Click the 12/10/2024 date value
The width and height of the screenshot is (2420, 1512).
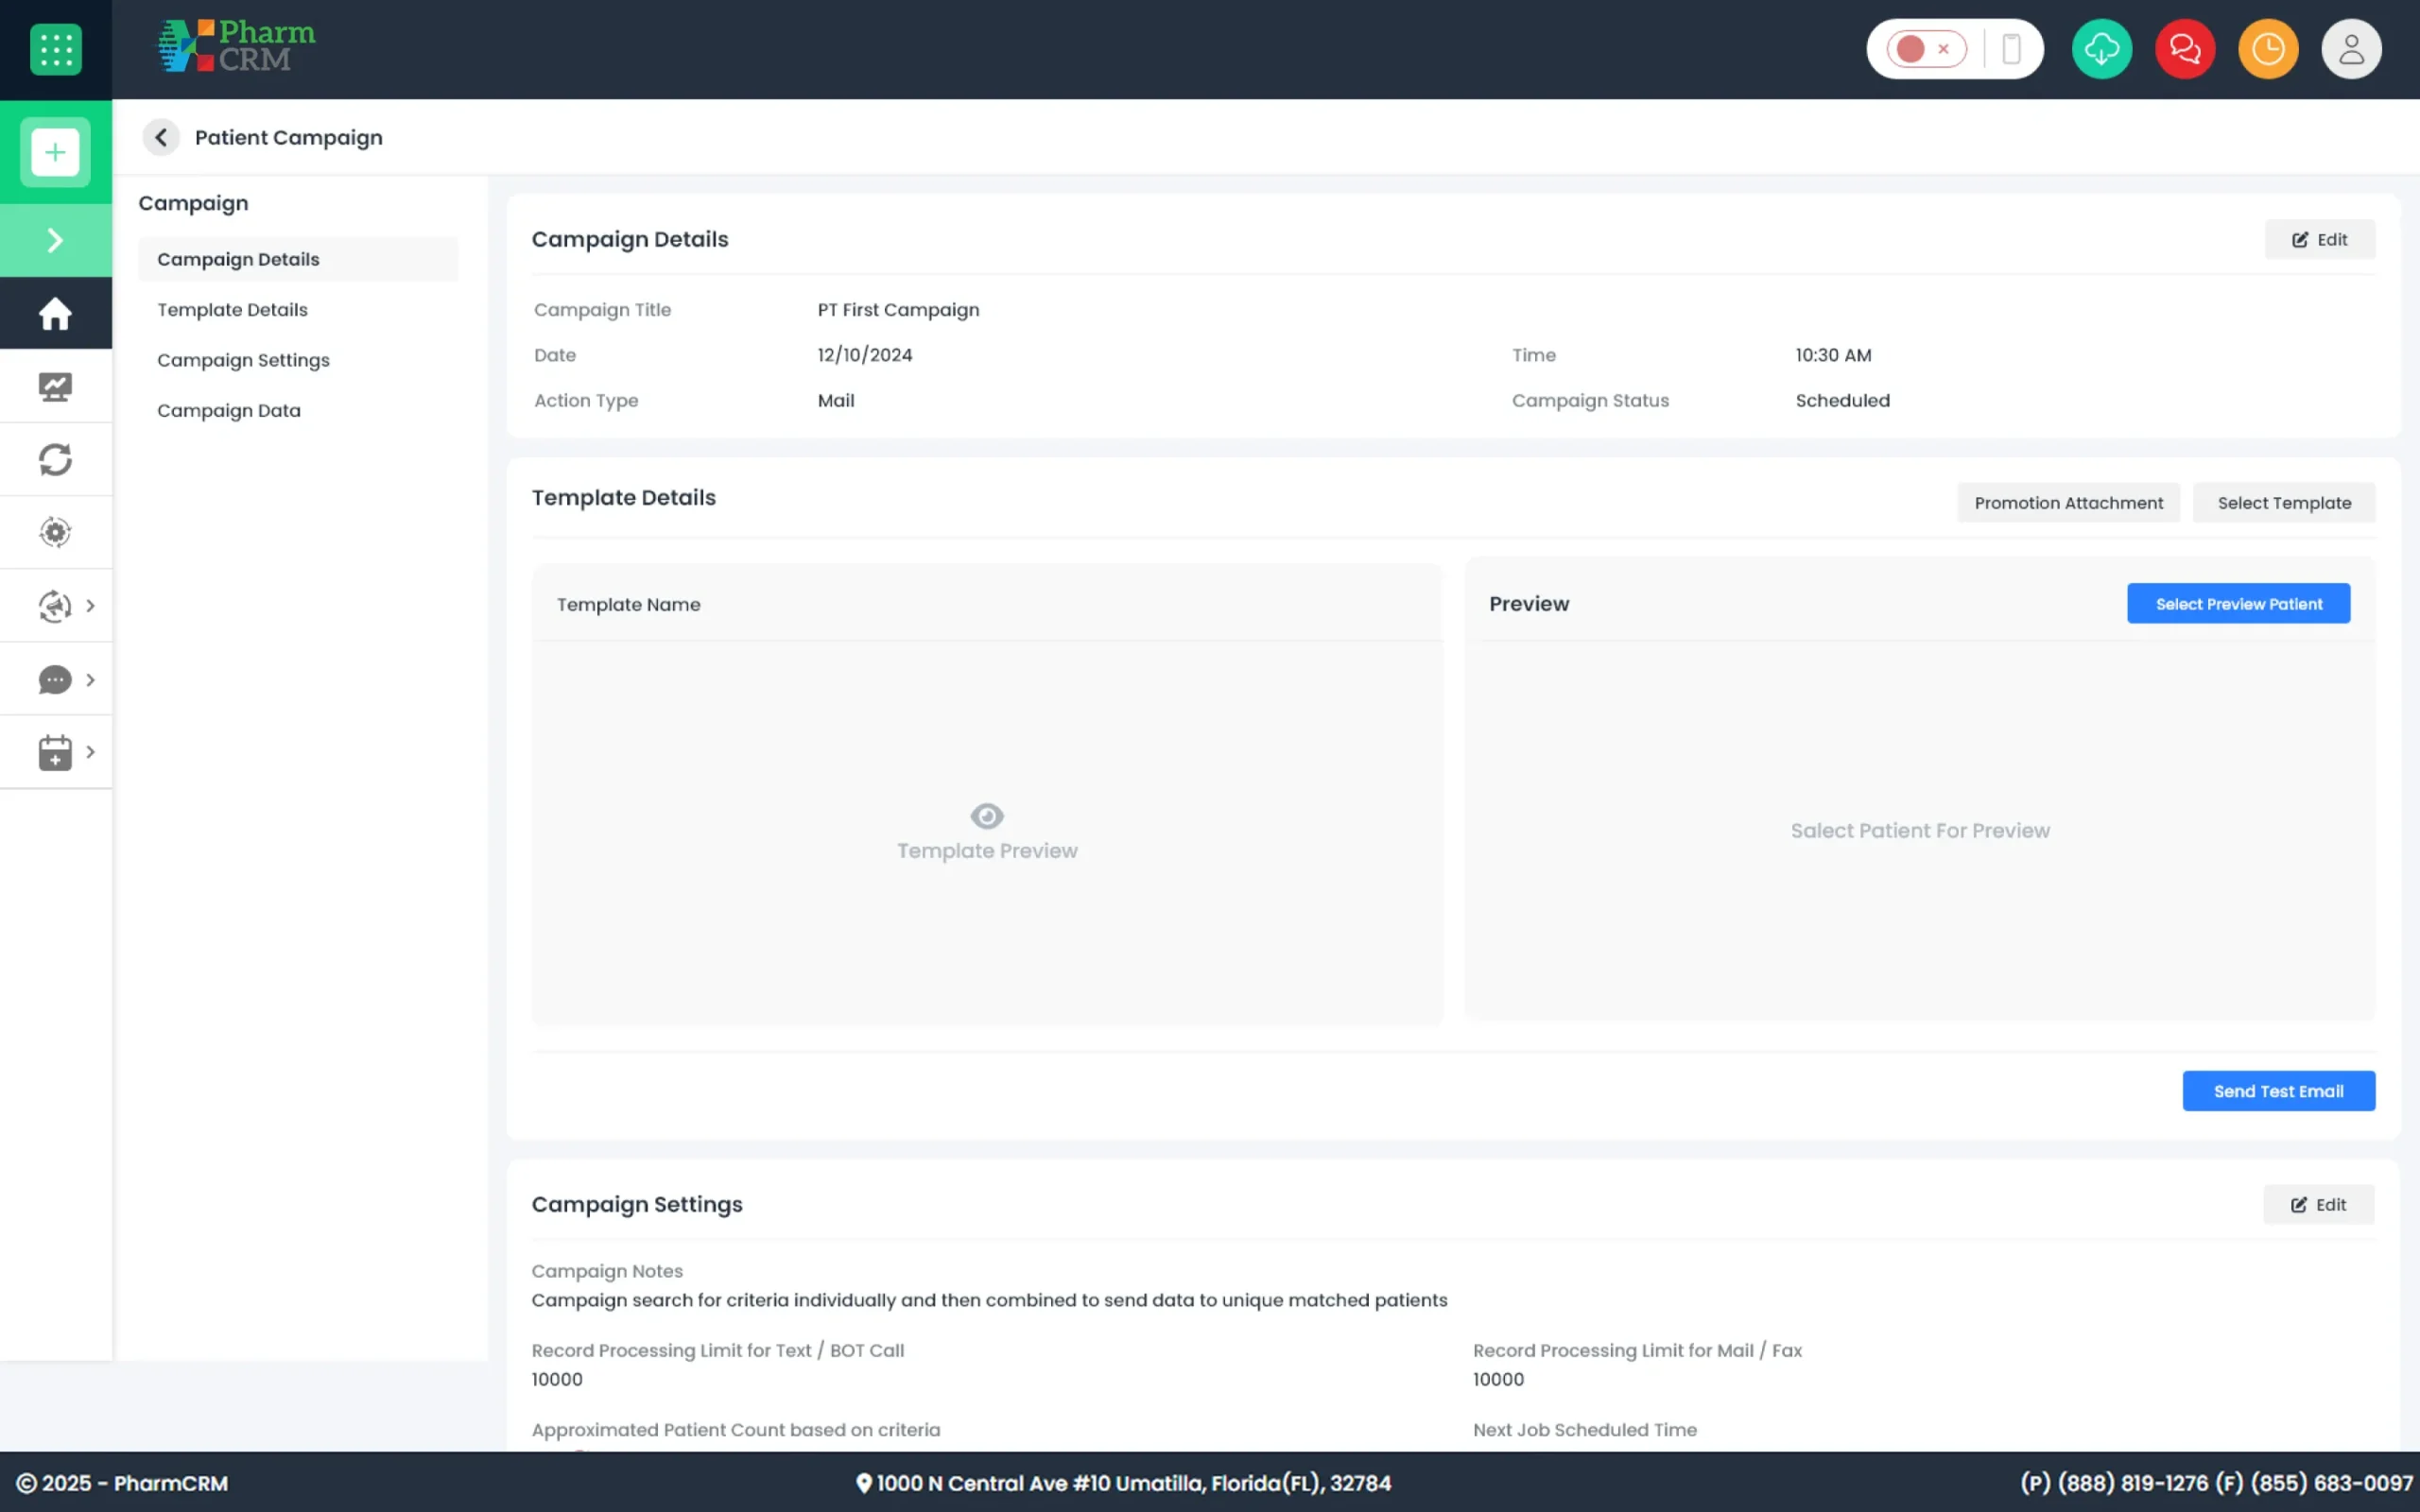pos(865,355)
